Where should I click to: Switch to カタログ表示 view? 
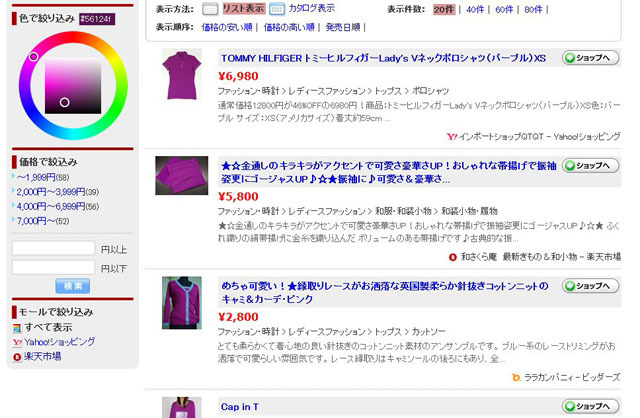coord(312,8)
